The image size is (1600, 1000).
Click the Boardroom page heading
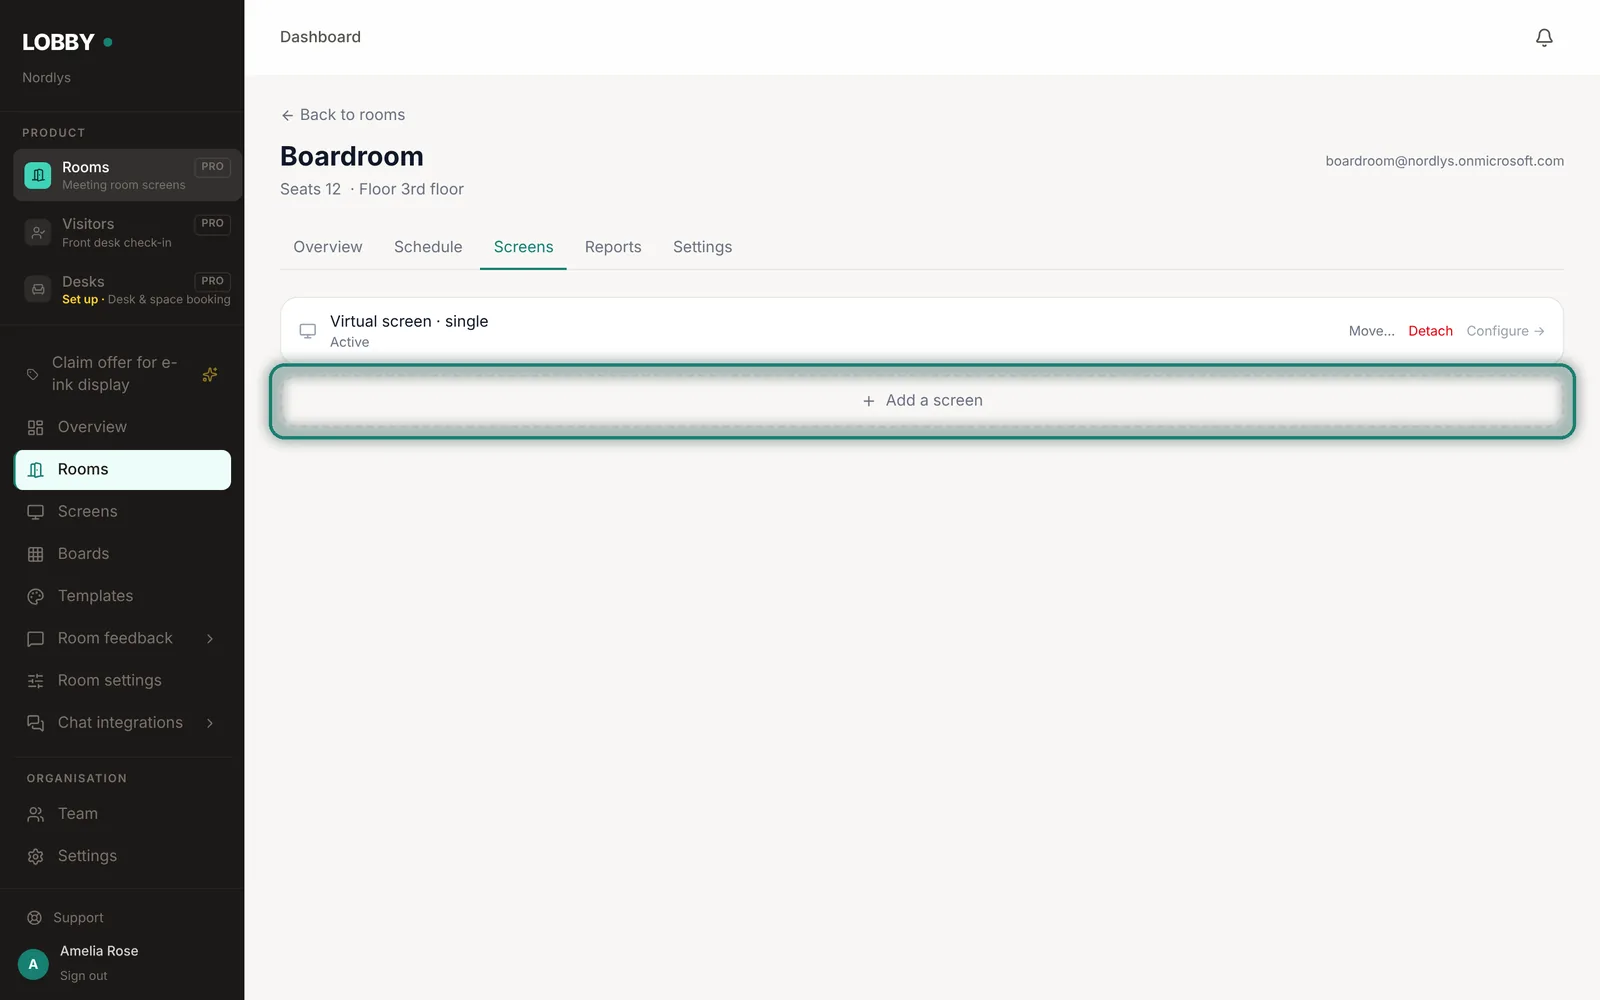point(352,156)
